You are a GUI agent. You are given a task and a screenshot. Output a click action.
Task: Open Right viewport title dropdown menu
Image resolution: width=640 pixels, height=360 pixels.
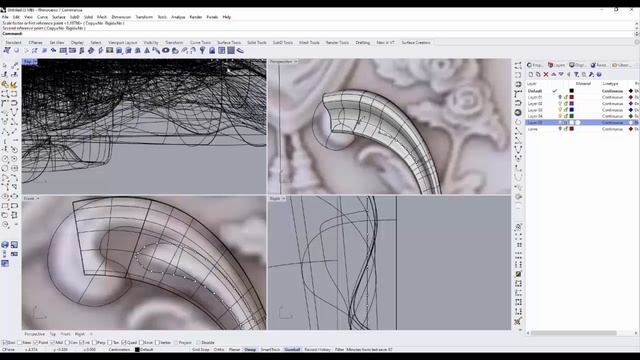pos(284,198)
